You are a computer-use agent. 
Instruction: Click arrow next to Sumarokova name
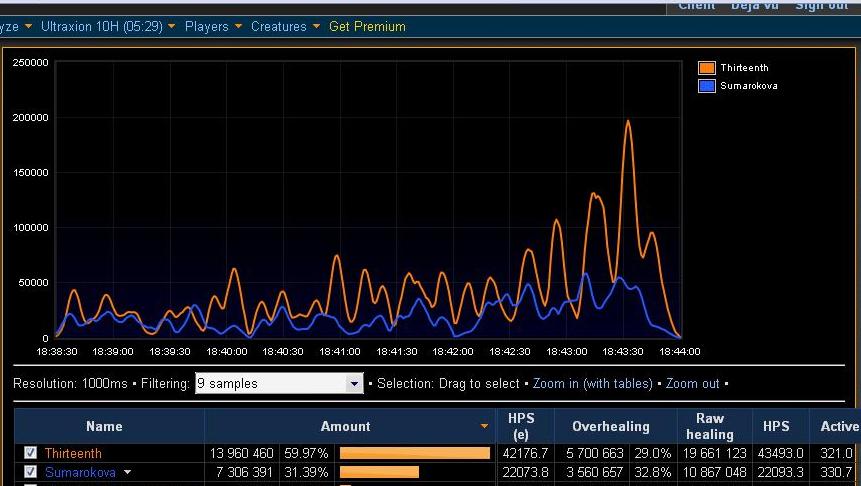click(127, 472)
